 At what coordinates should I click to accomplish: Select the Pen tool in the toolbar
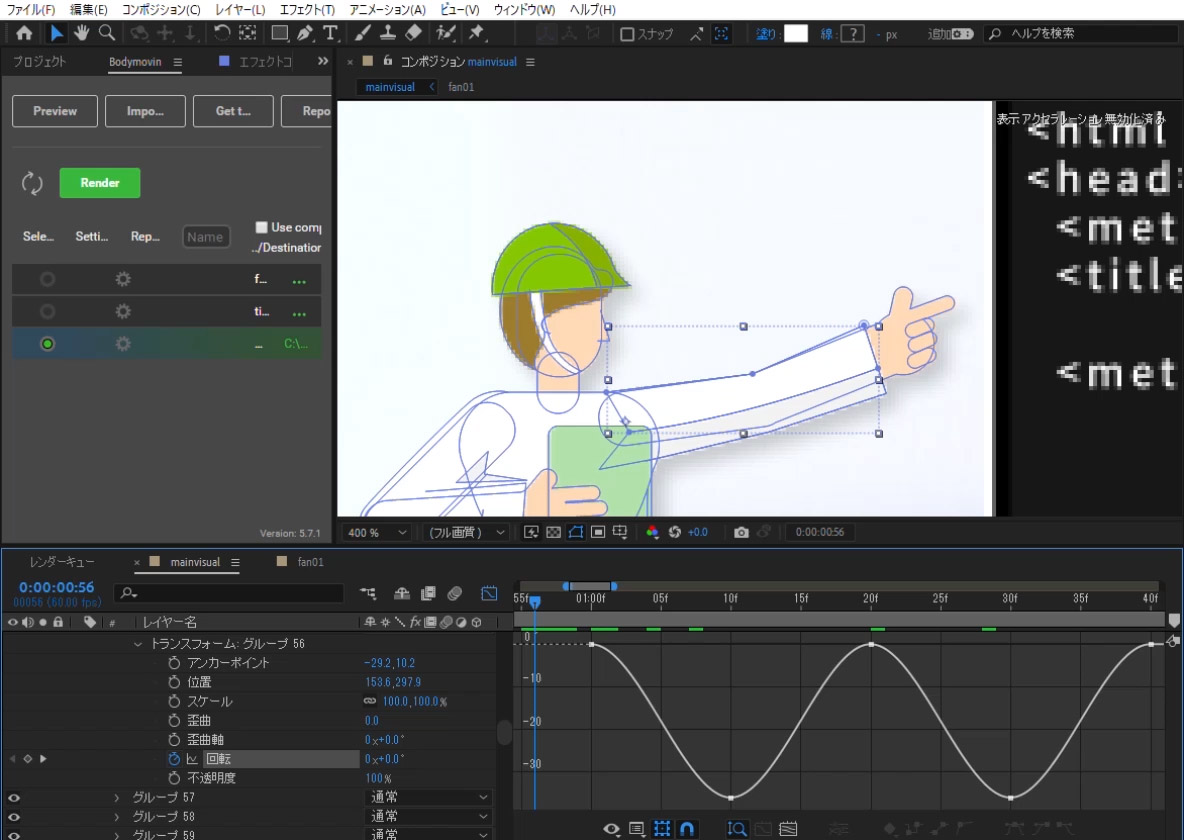coord(306,33)
